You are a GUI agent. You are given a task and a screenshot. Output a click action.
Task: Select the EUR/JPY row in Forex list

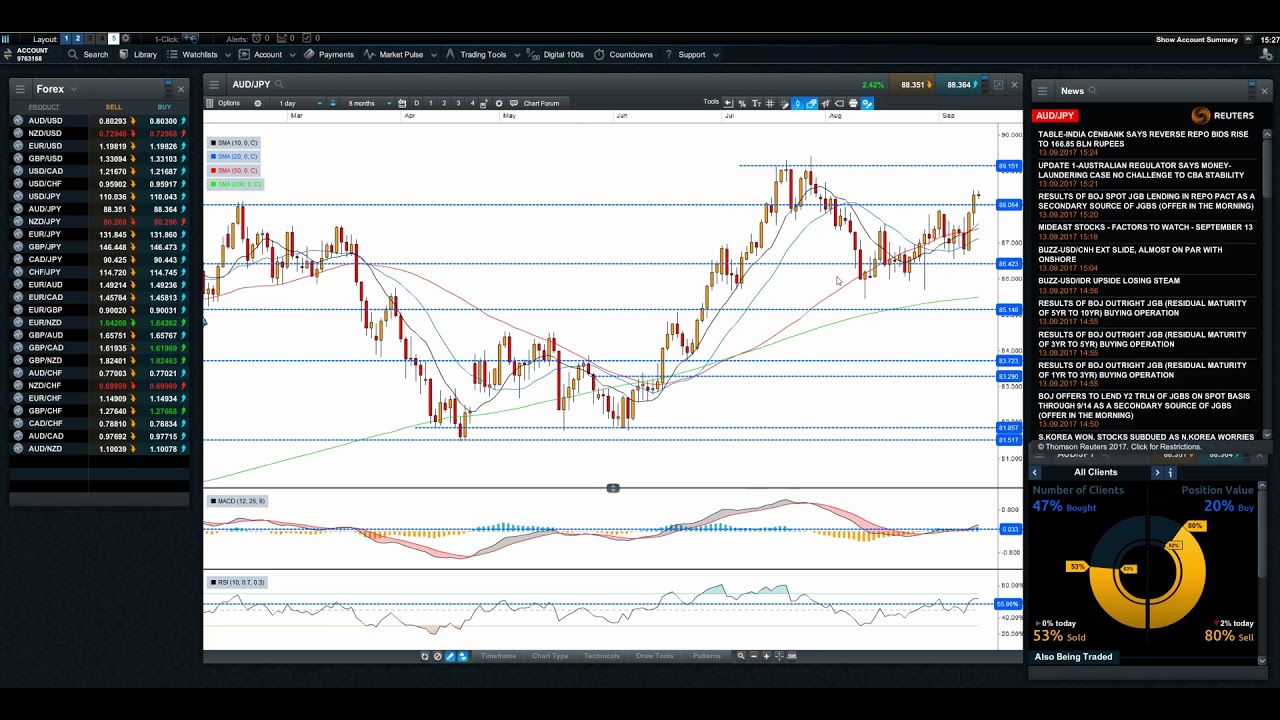click(x=99, y=234)
